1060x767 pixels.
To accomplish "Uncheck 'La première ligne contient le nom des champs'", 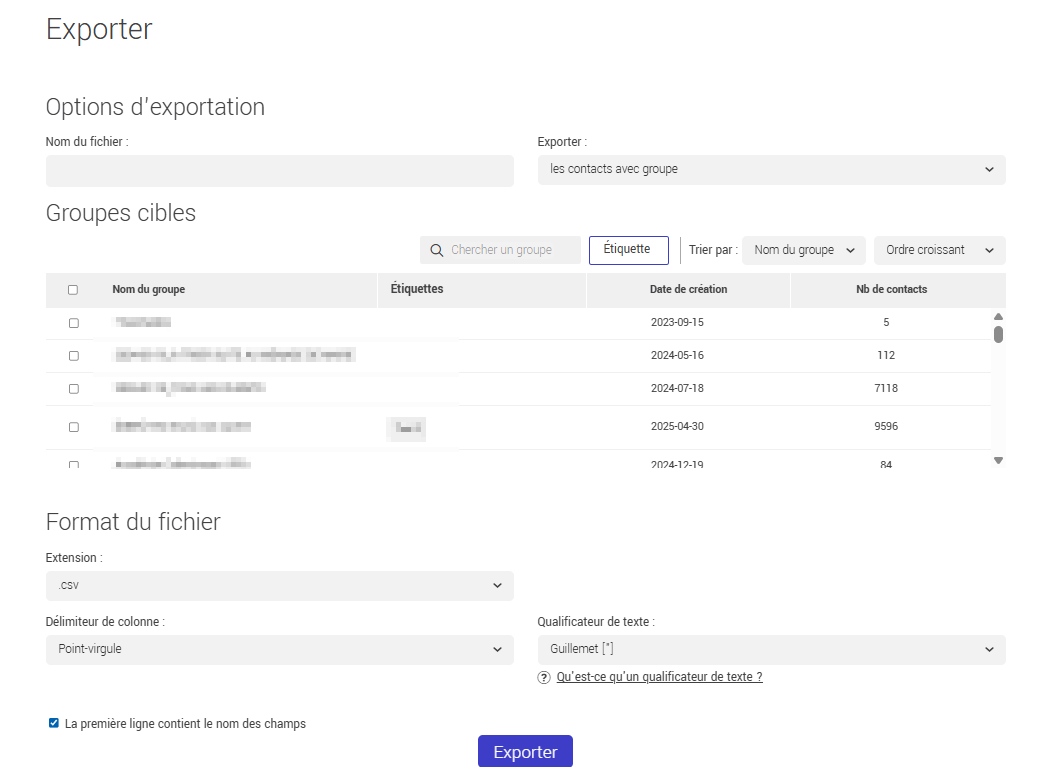I will [x=52, y=723].
